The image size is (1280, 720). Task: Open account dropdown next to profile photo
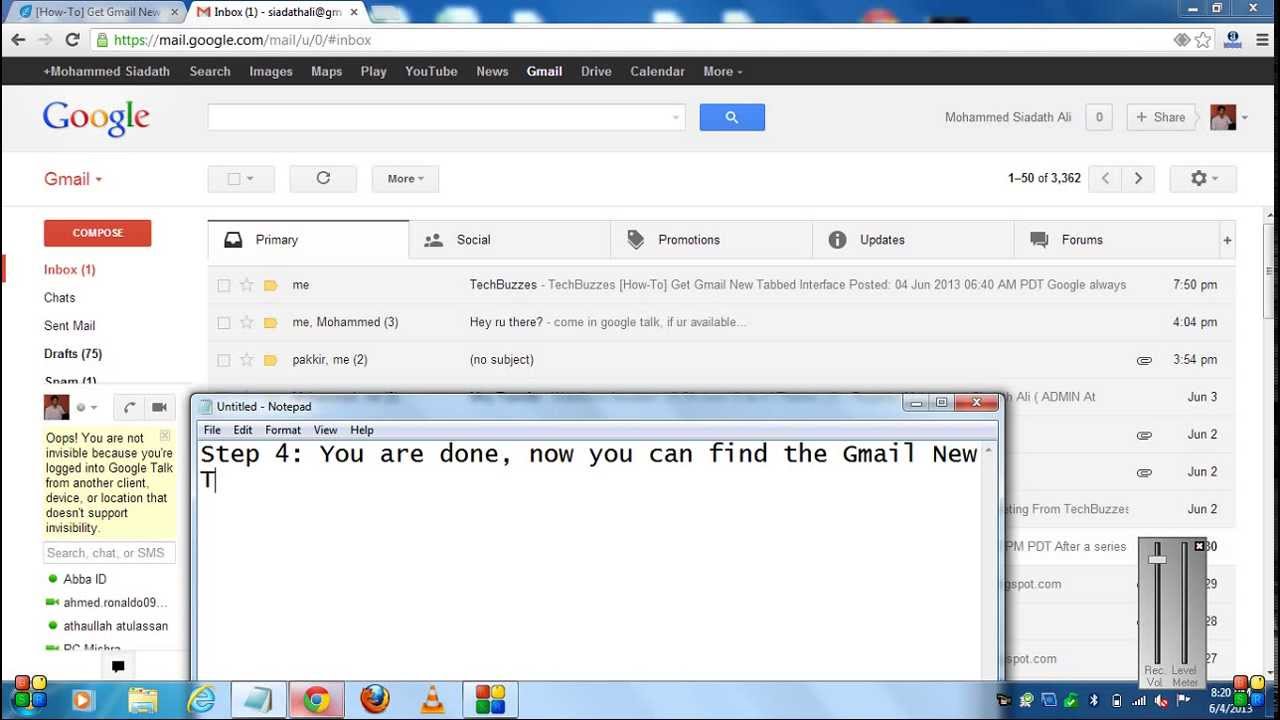click(x=1245, y=118)
